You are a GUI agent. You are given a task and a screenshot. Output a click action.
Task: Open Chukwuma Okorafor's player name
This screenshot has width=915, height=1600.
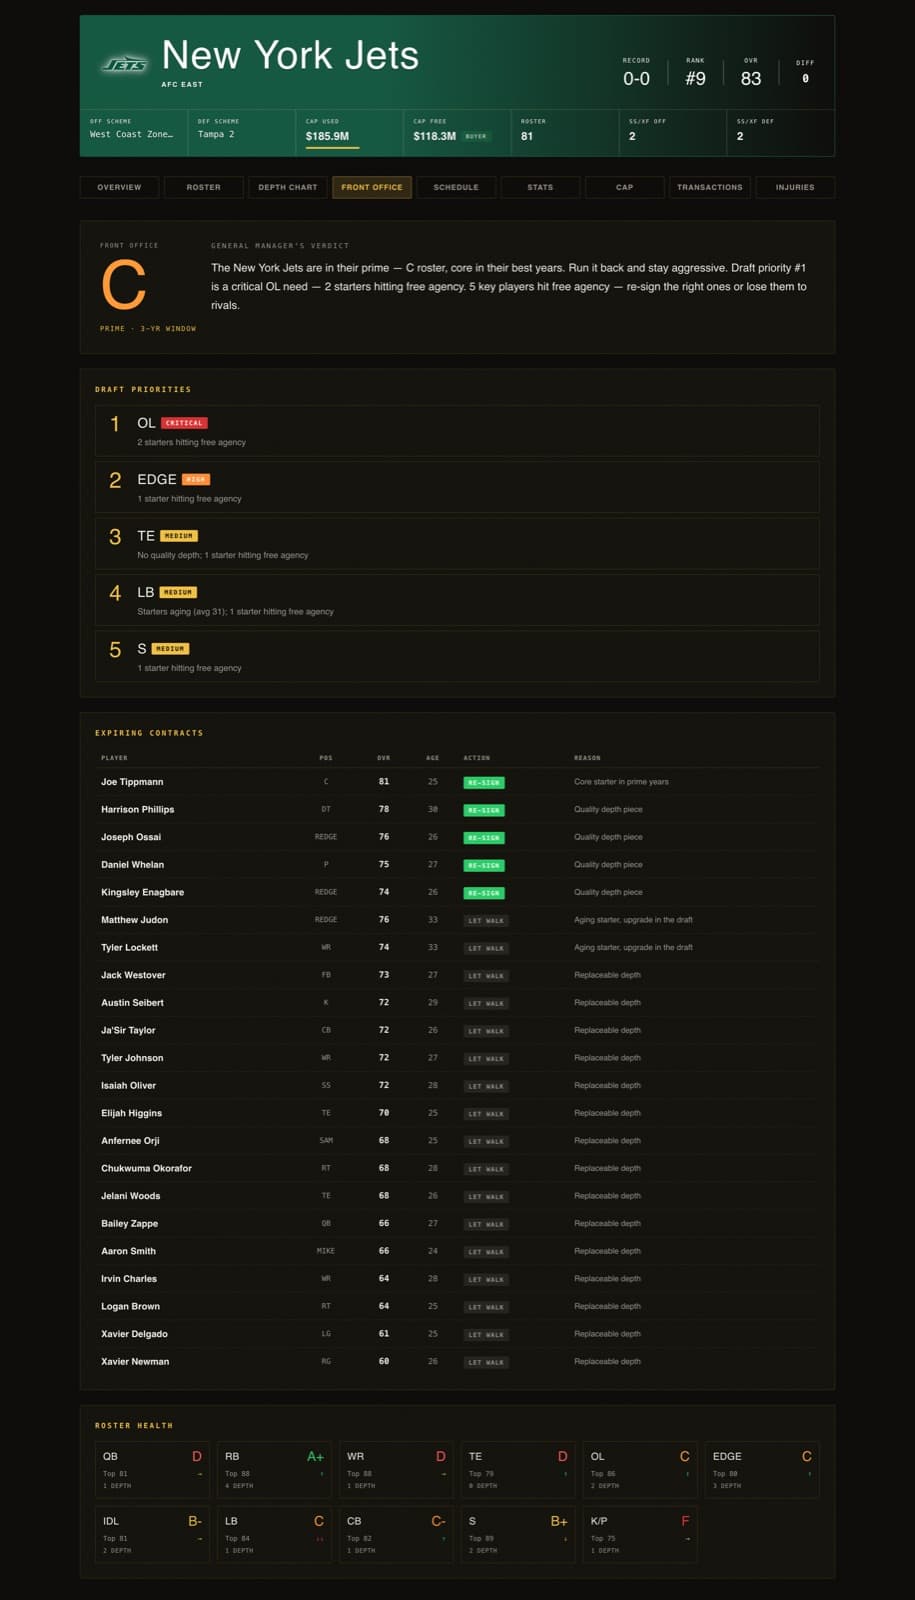click(146, 1168)
